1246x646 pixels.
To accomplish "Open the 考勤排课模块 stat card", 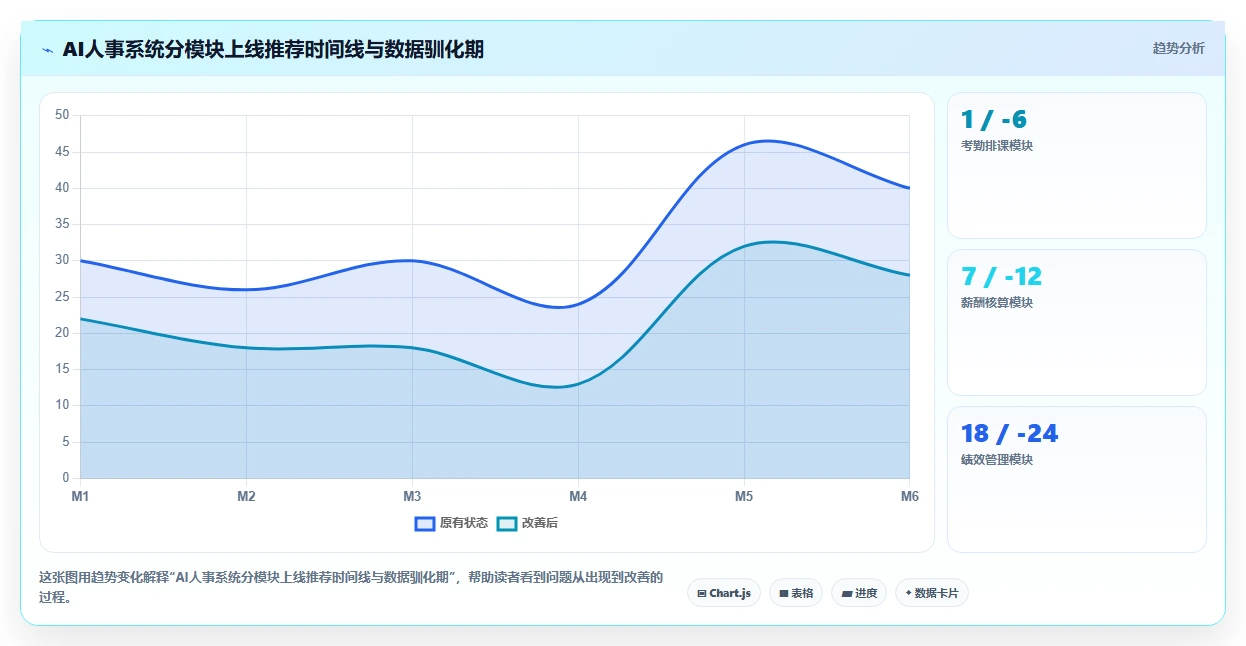I will (x=1077, y=165).
